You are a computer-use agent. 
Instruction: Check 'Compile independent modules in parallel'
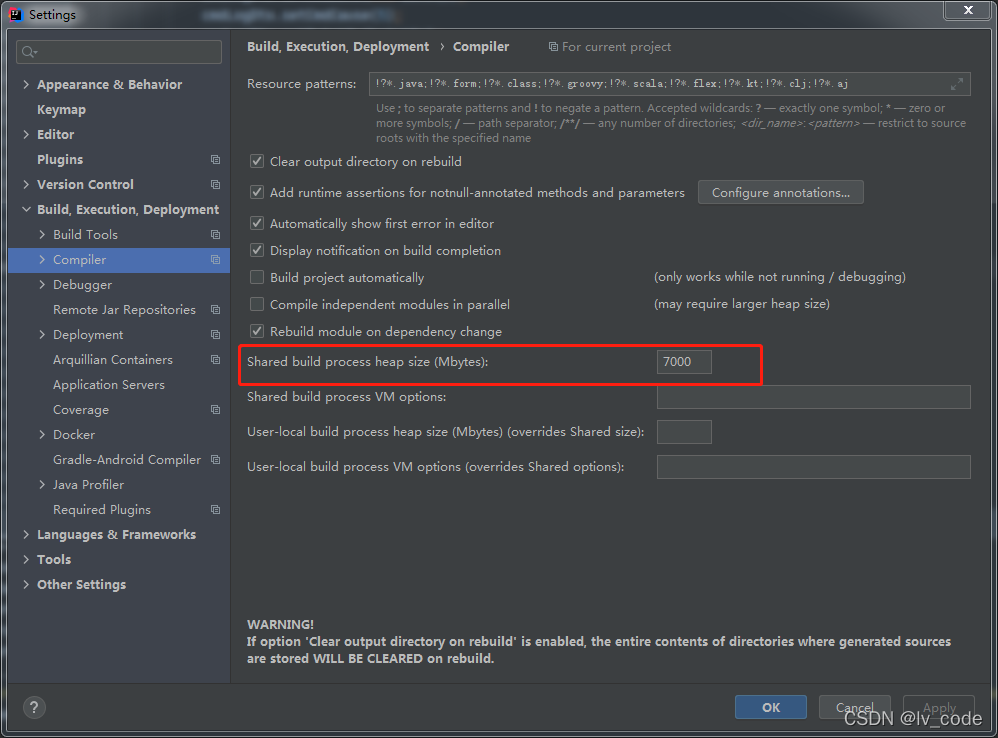tap(257, 304)
